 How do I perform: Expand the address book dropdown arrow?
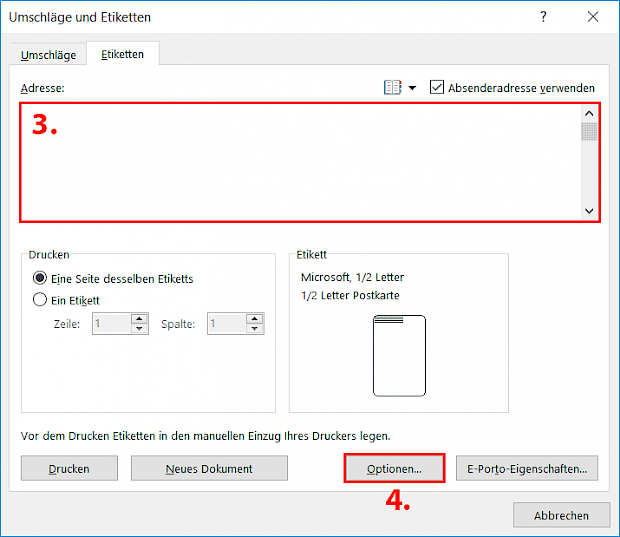coord(412,88)
